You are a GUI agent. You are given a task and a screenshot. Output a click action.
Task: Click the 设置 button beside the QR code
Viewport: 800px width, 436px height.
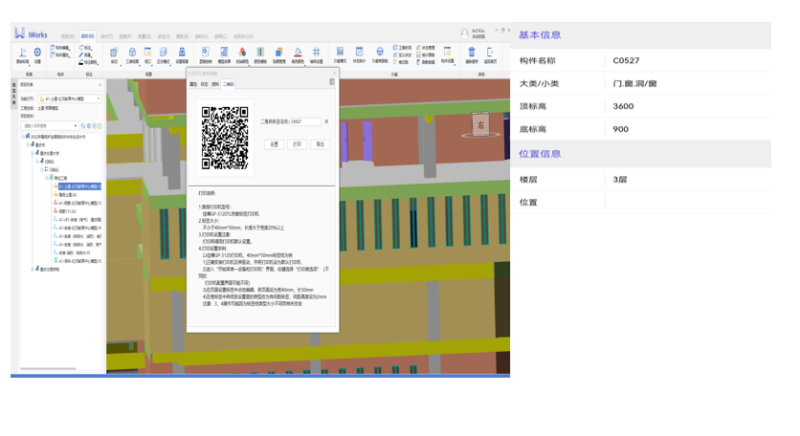click(x=274, y=144)
